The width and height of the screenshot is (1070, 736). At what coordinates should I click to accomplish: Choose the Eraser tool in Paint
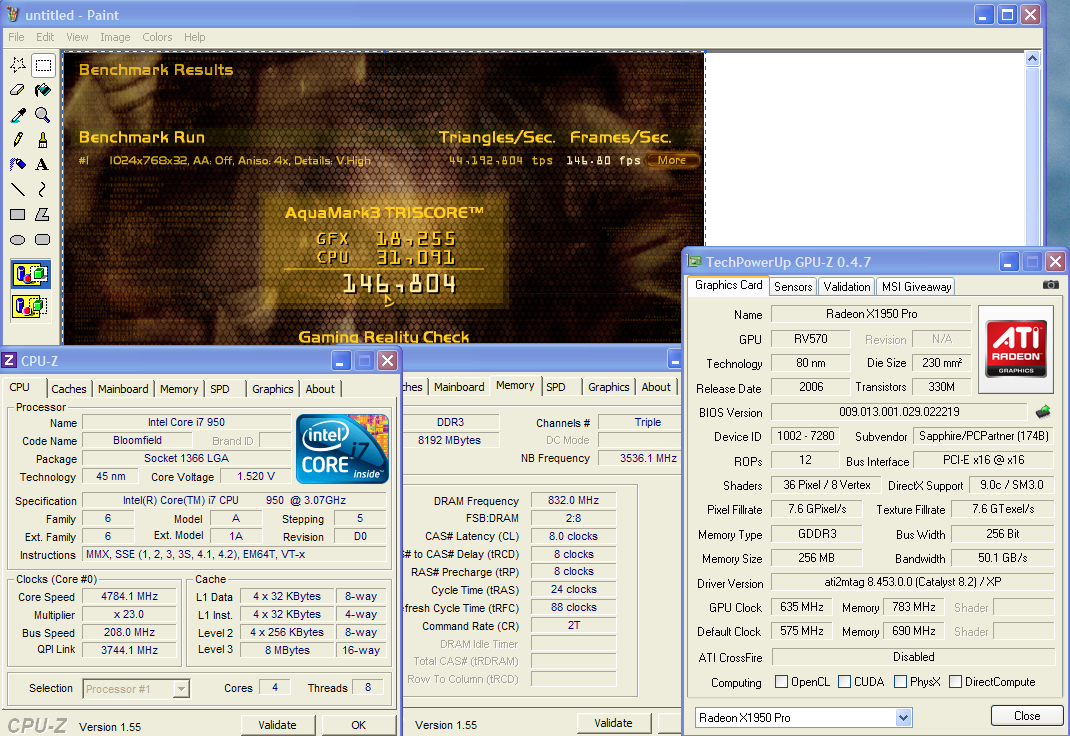[18, 90]
